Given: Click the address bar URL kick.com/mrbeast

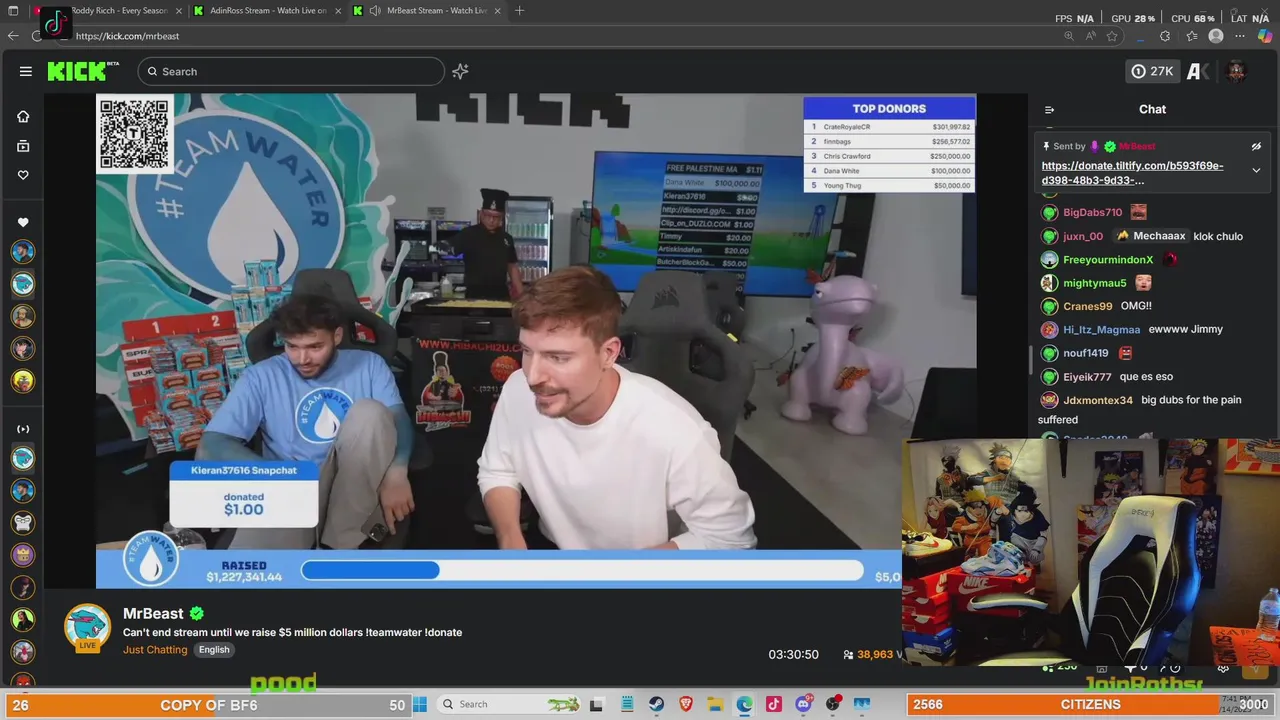Looking at the screenshot, I should [127, 36].
